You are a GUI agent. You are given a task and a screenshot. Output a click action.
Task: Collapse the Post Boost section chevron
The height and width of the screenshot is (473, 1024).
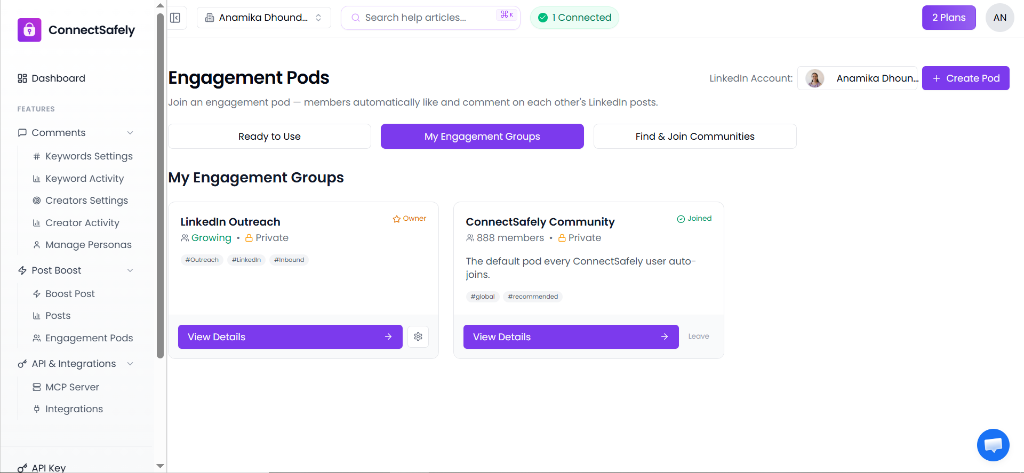pos(130,270)
